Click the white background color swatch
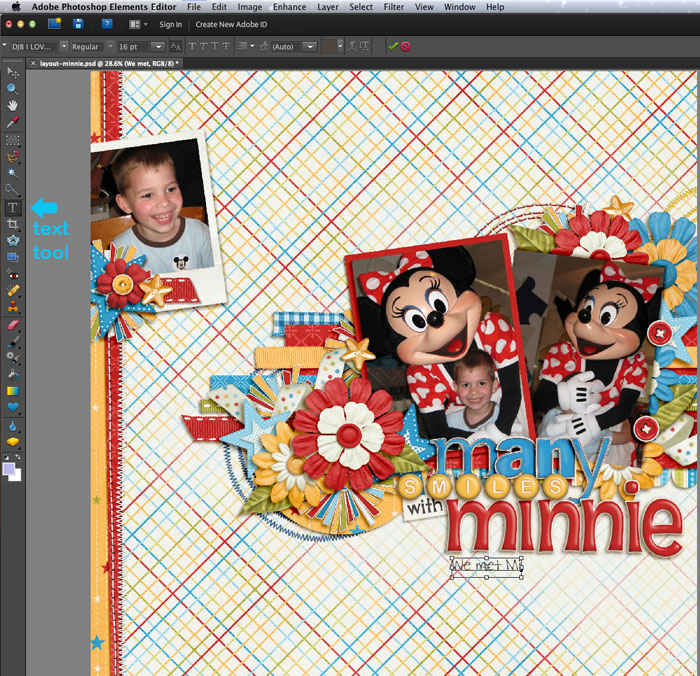Screen dimensions: 700x676 (x=17, y=477)
